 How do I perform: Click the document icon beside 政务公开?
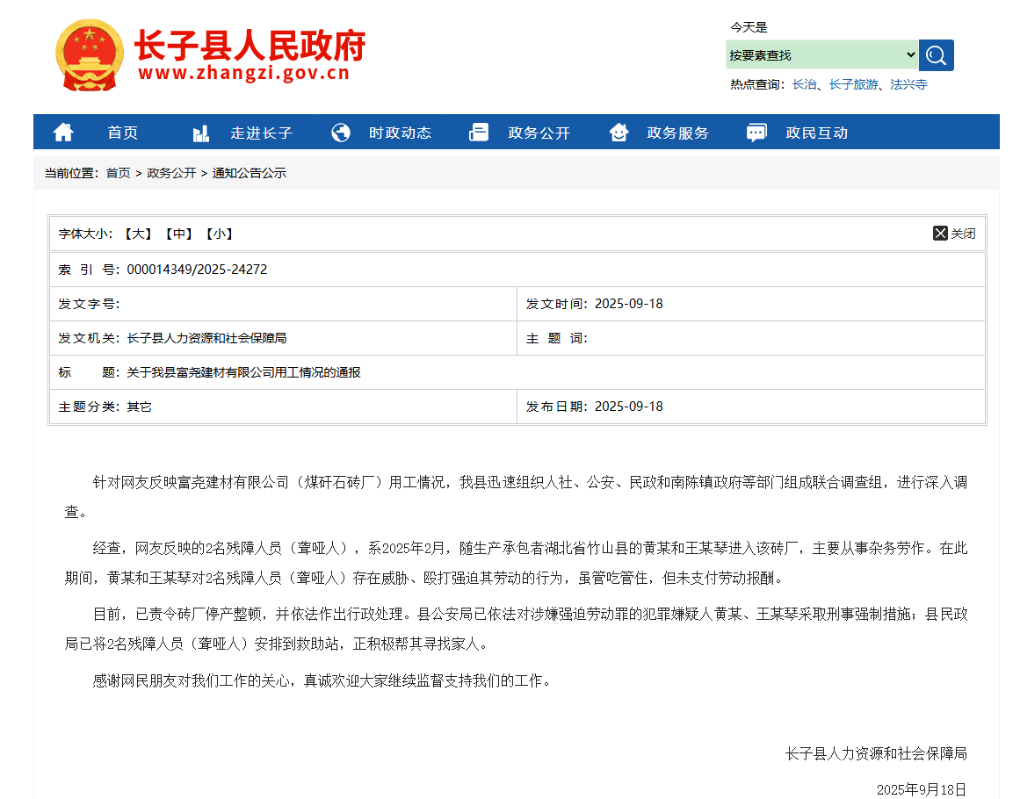[479, 133]
